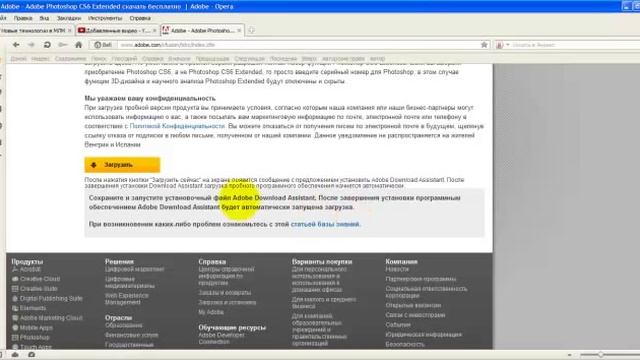Screen dimensions: 640x360
Task: Bookmark page with the star icon
Action: coord(484,45)
